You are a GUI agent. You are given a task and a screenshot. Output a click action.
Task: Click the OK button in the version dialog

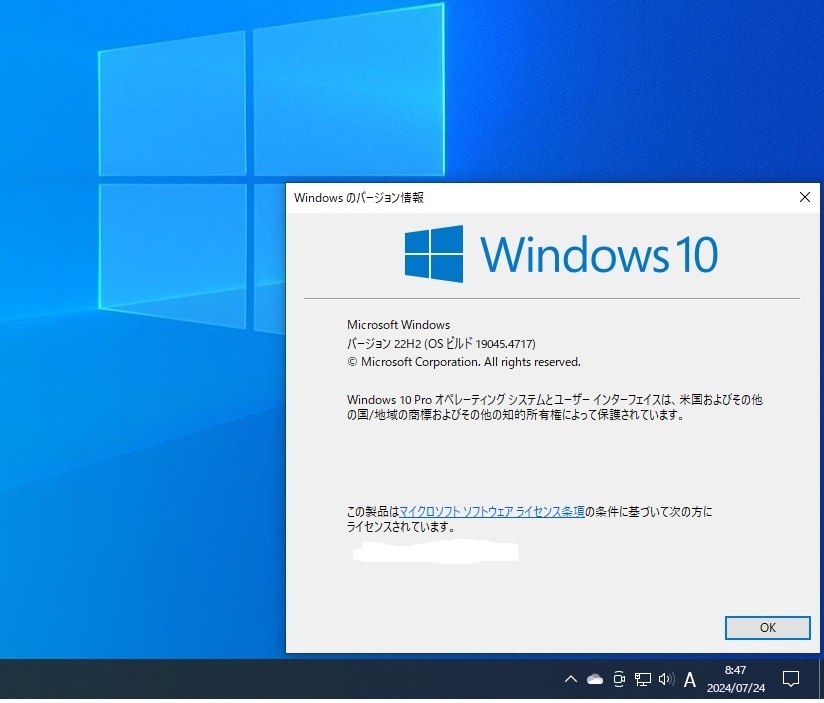click(767, 628)
